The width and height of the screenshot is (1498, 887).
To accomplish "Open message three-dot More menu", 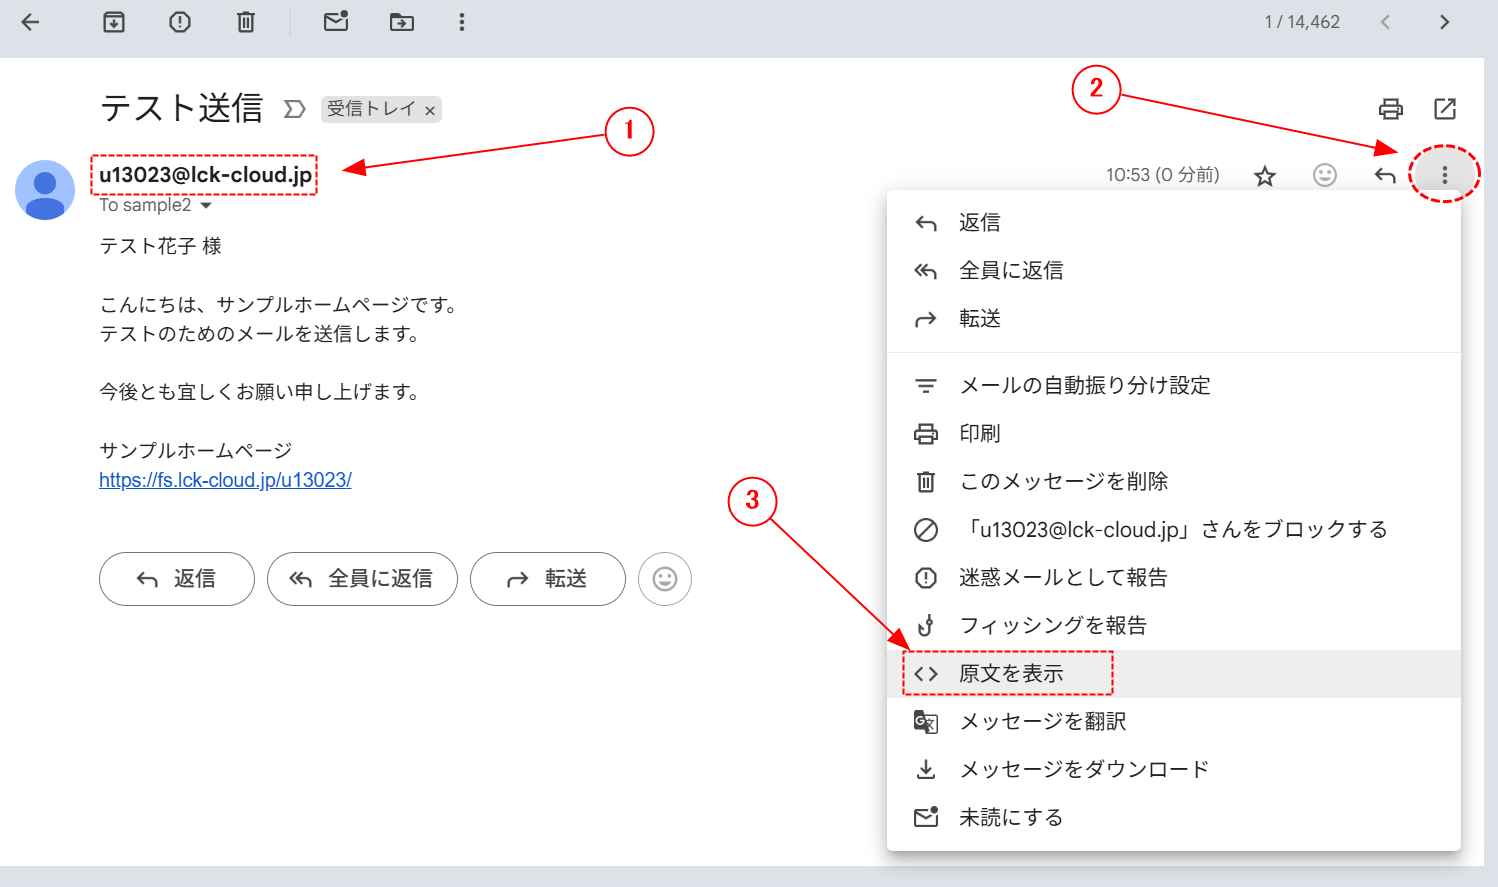I will (x=1445, y=176).
